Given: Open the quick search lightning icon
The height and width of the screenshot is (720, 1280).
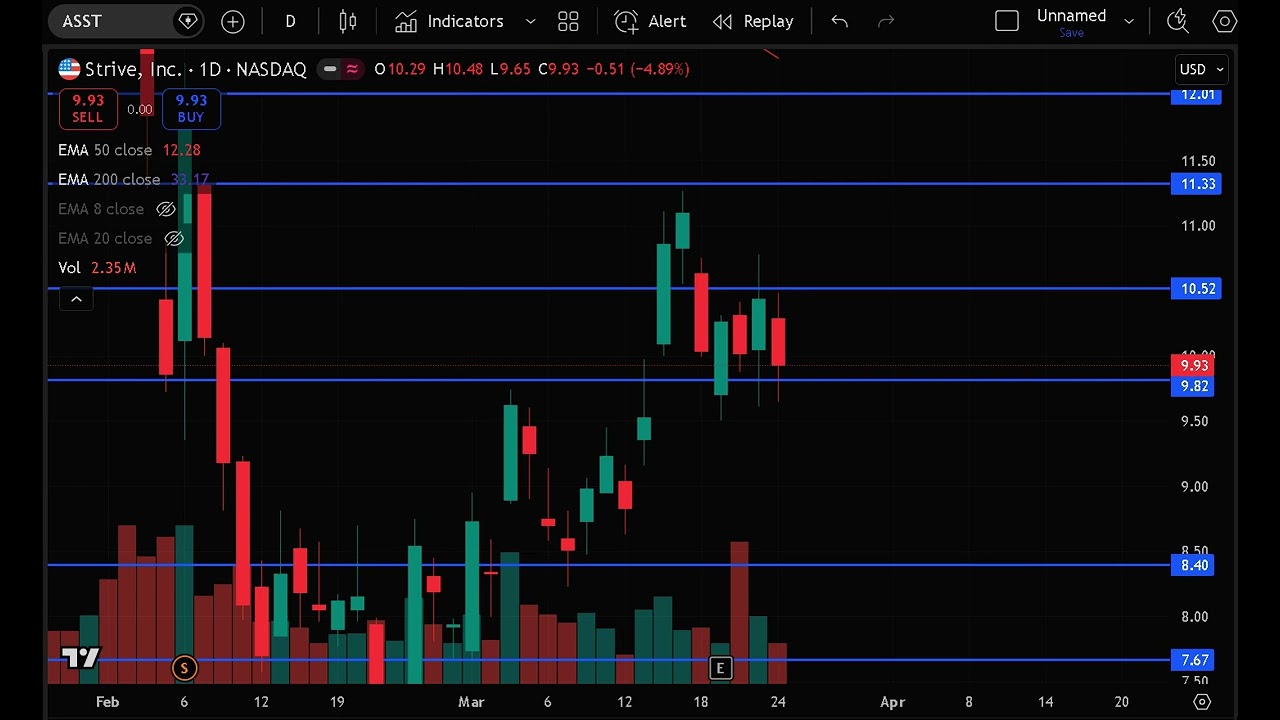Looking at the screenshot, I should coord(1178,21).
